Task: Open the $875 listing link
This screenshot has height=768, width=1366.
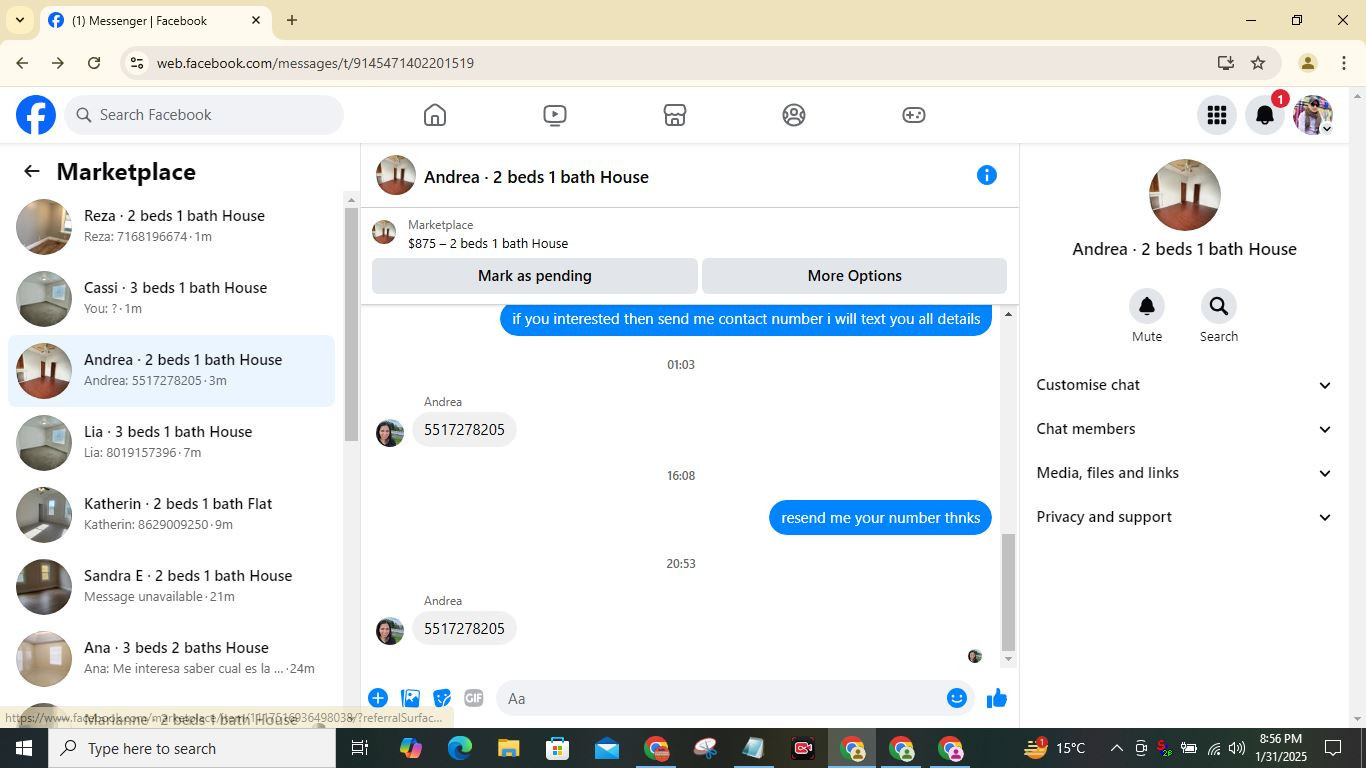Action: pos(488,243)
